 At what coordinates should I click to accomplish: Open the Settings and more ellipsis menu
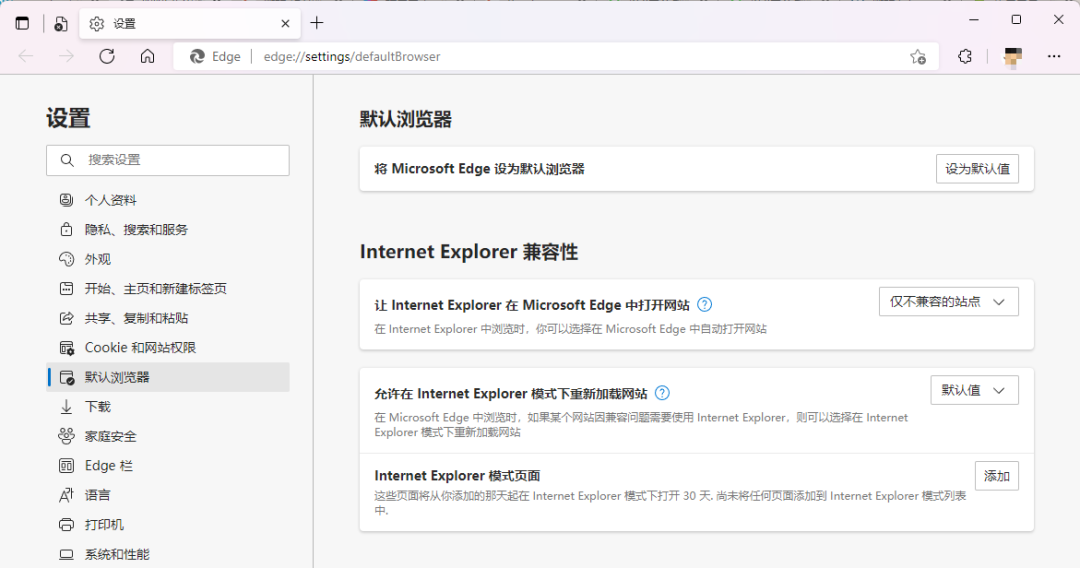[1054, 56]
